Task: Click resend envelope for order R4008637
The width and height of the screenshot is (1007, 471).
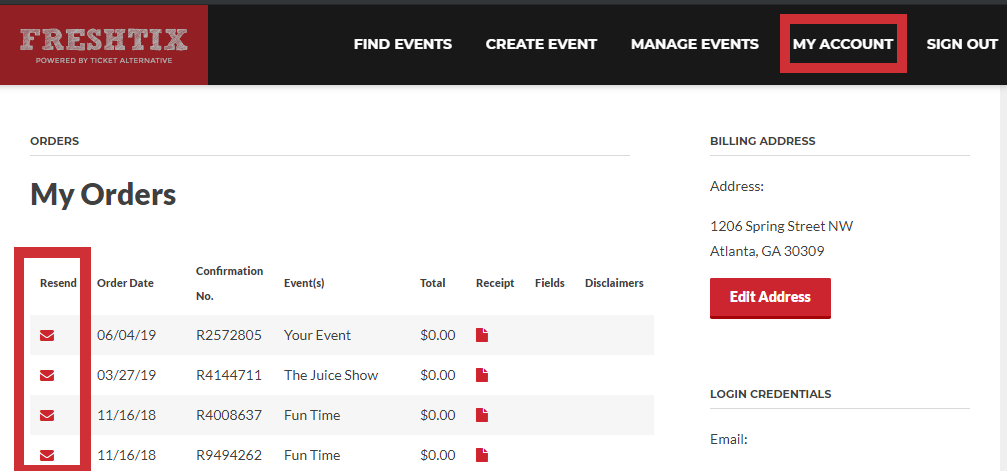Action: coord(47,415)
